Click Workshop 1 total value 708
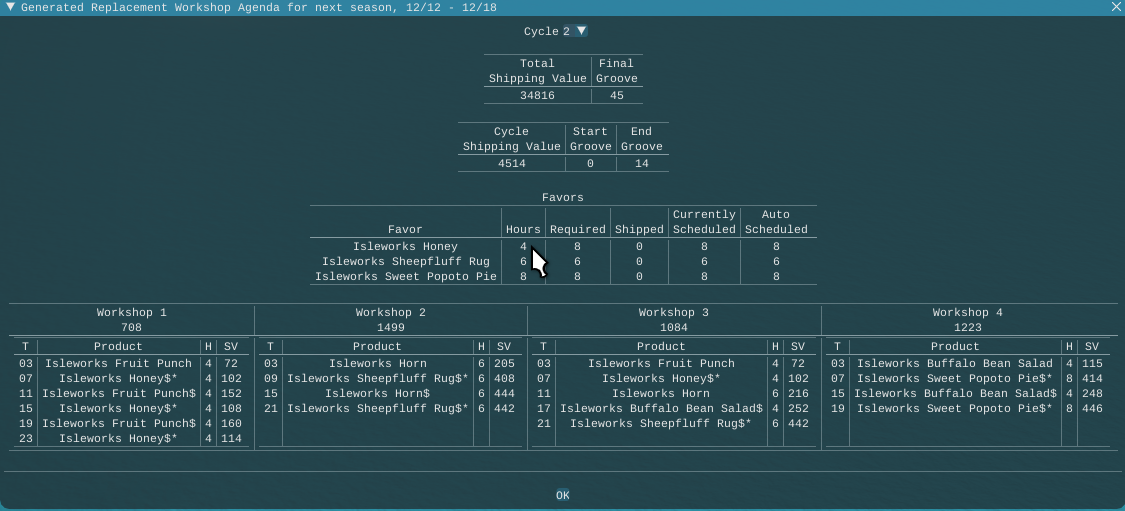The height and width of the screenshot is (511, 1125). point(131,328)
